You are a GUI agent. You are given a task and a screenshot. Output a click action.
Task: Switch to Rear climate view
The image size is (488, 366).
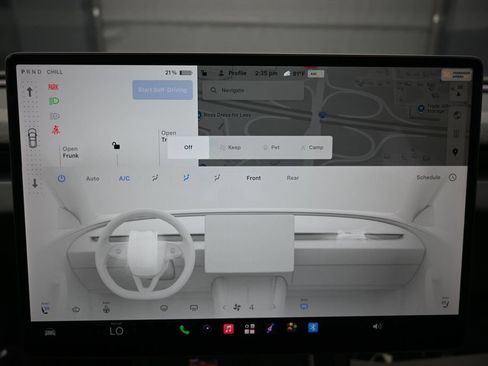292,178
